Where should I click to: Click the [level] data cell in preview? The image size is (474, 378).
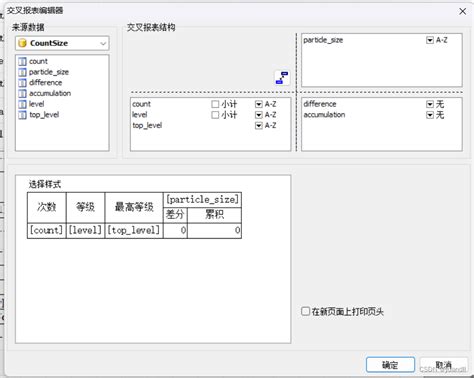85,230
